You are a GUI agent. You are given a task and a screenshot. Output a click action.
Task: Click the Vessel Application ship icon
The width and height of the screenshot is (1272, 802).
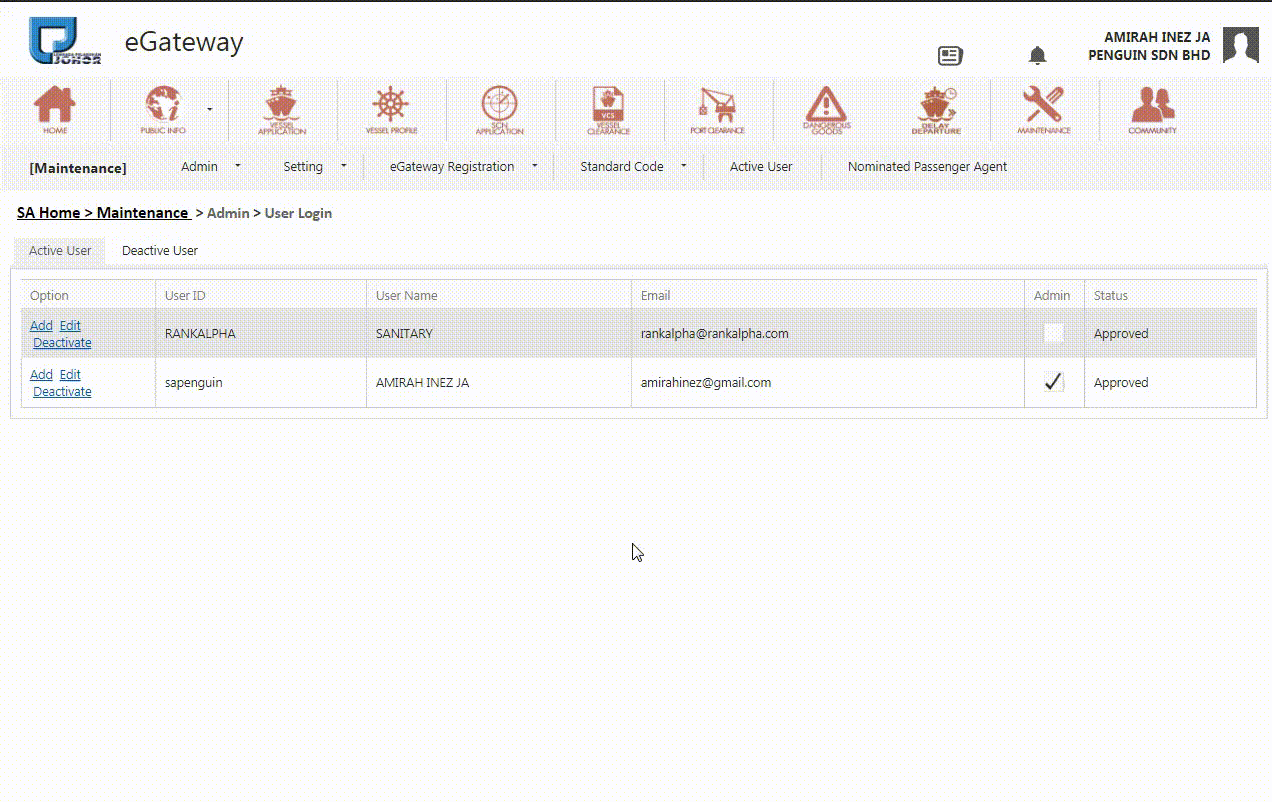tap(281, 109)
